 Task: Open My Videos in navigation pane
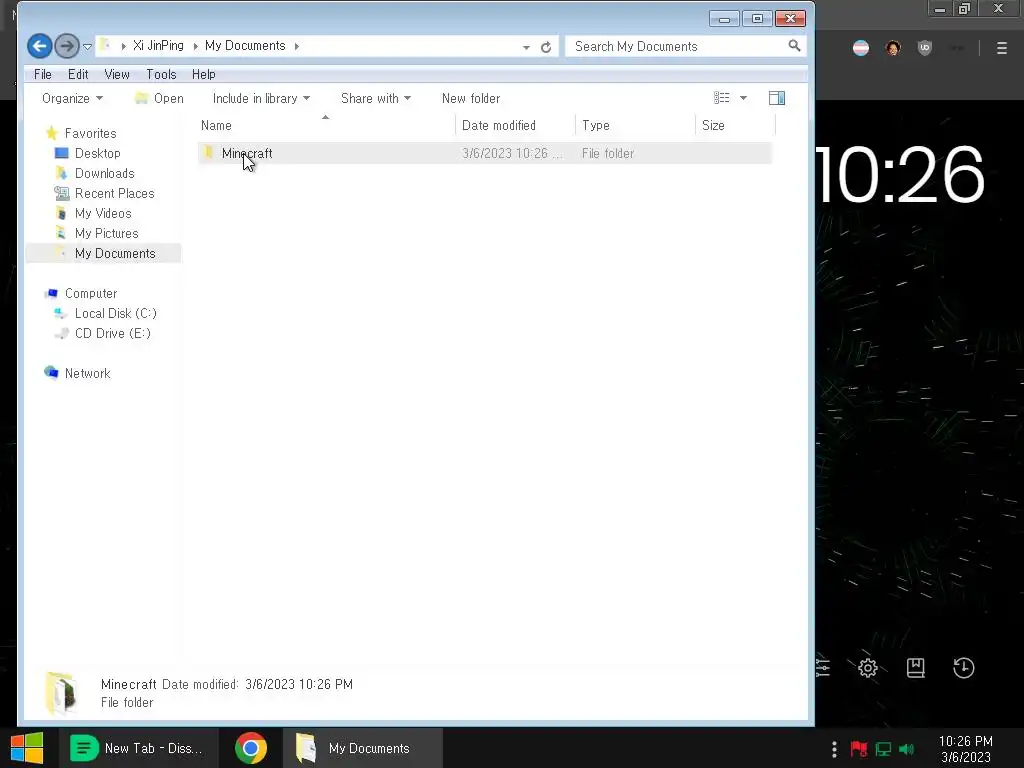click(103, 214)
